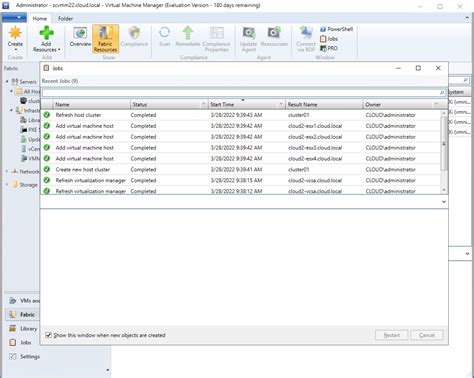Click the navigation pane options arrow

107,370
